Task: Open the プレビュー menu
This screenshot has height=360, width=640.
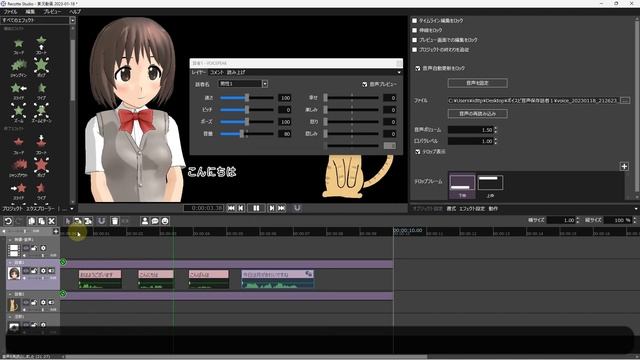Action: 52,12
